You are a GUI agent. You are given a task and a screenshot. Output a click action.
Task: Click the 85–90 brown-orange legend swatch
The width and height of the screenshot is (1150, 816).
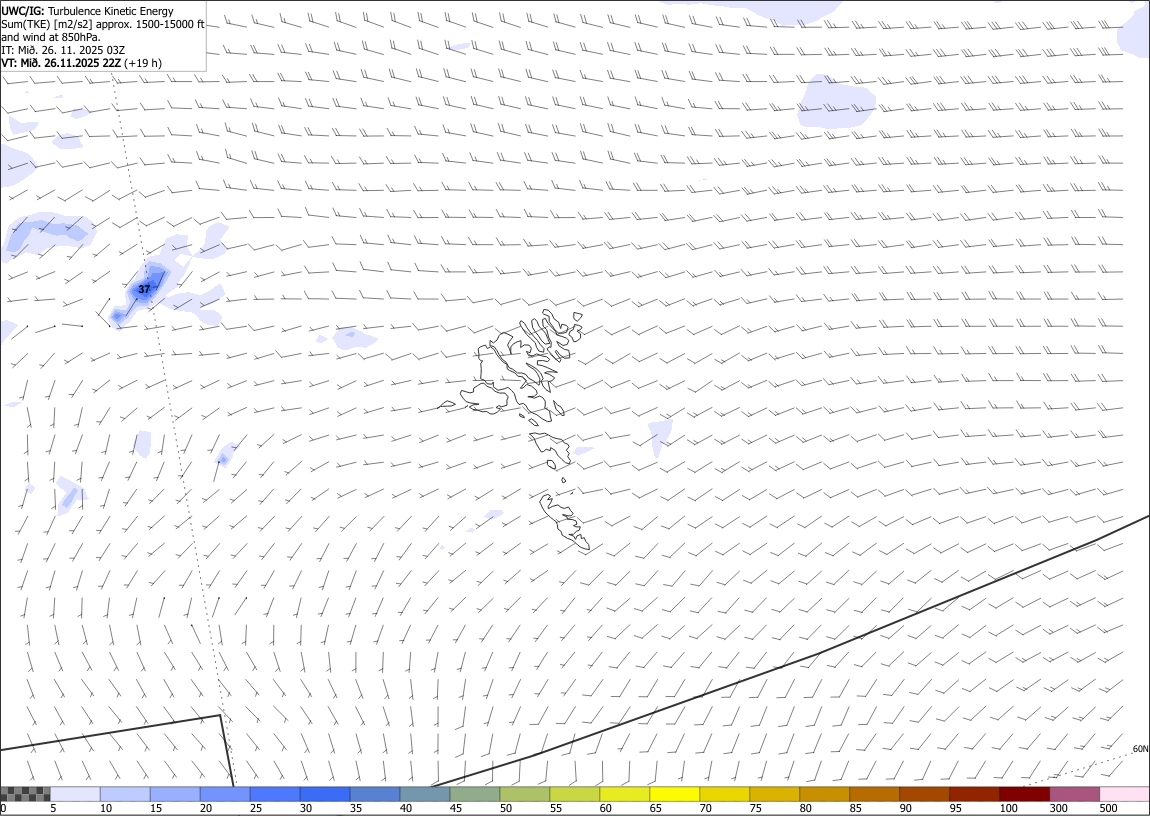874,794
